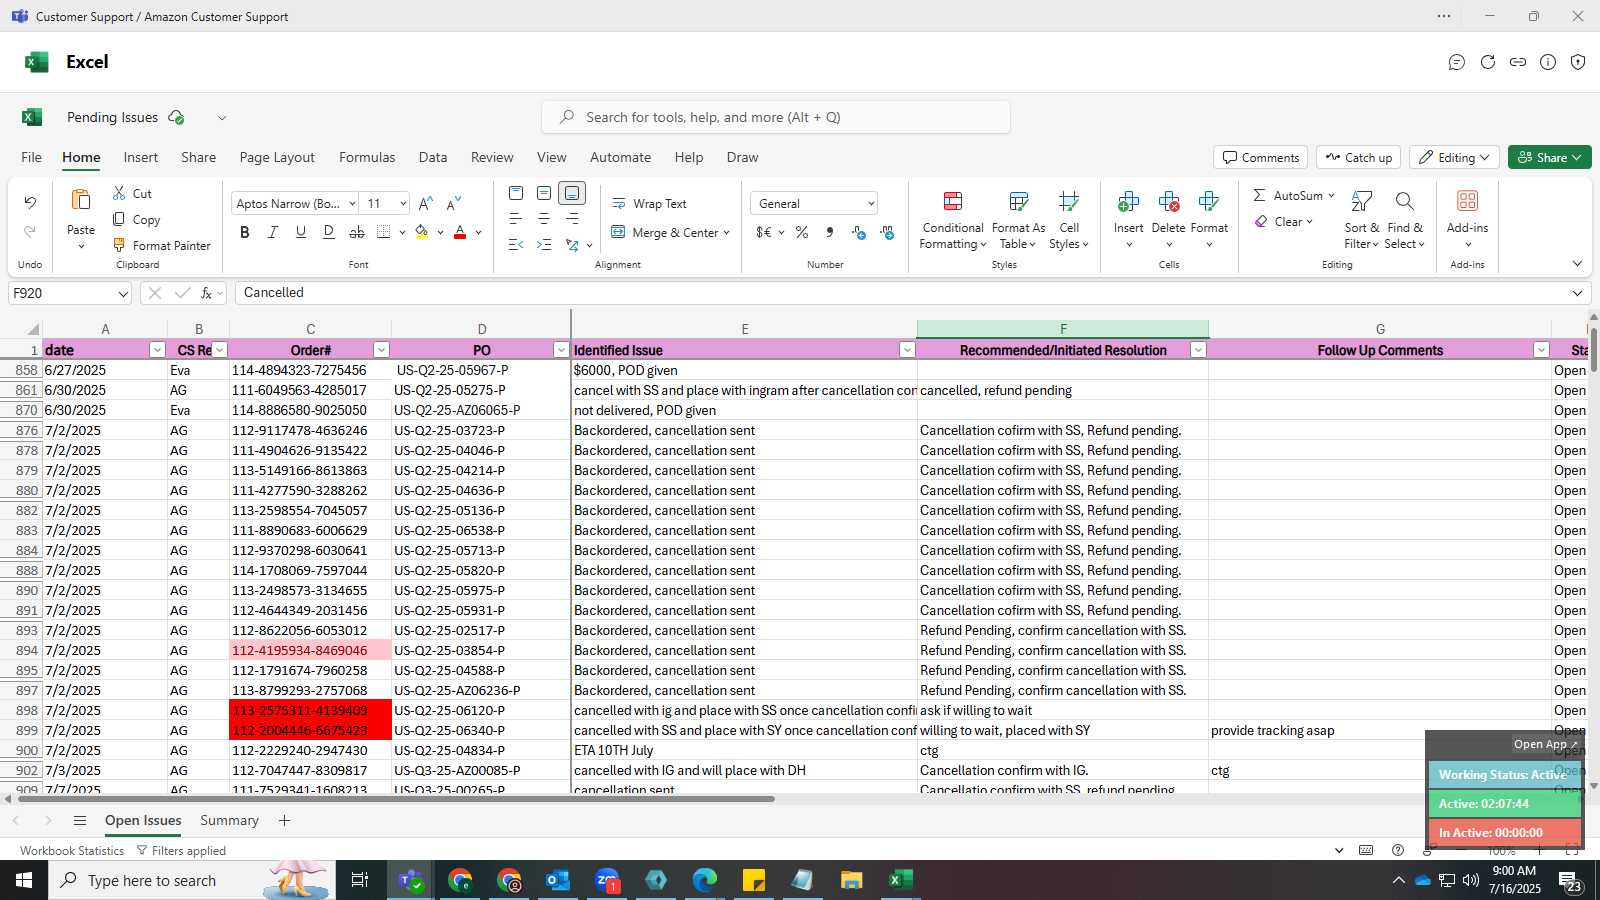Open the Fill Color paint bucket swatch
The image size is (1600, 900).
[x=422, y=232]
